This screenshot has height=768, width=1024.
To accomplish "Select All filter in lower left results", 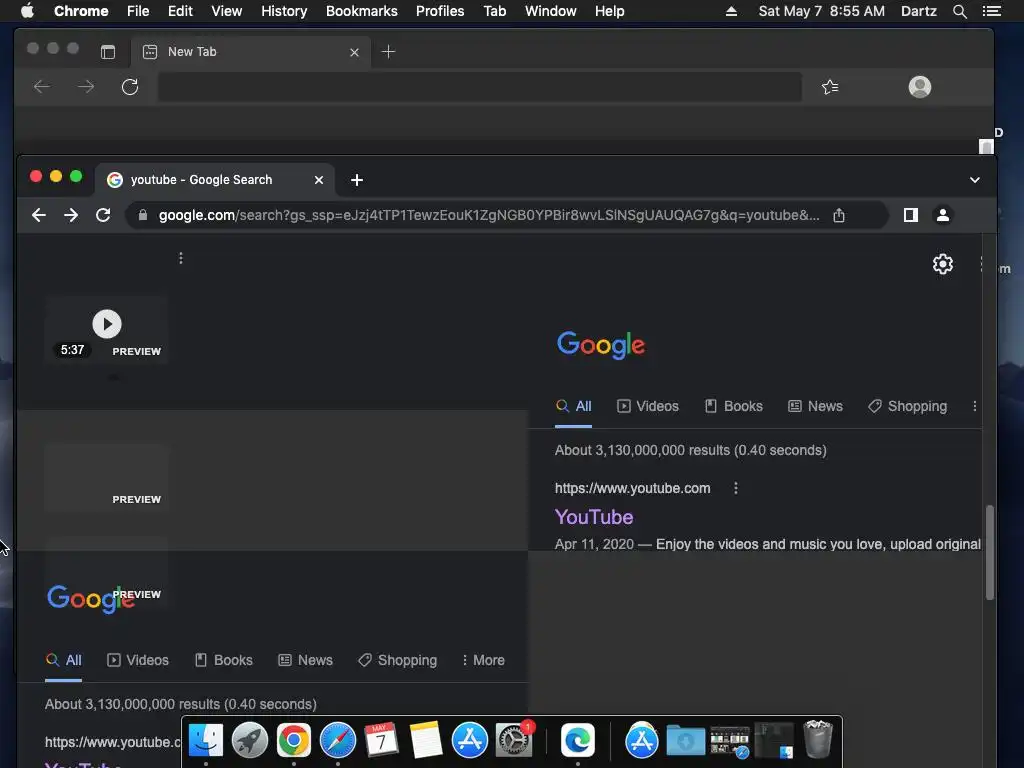I will click(x=63, y=660).
